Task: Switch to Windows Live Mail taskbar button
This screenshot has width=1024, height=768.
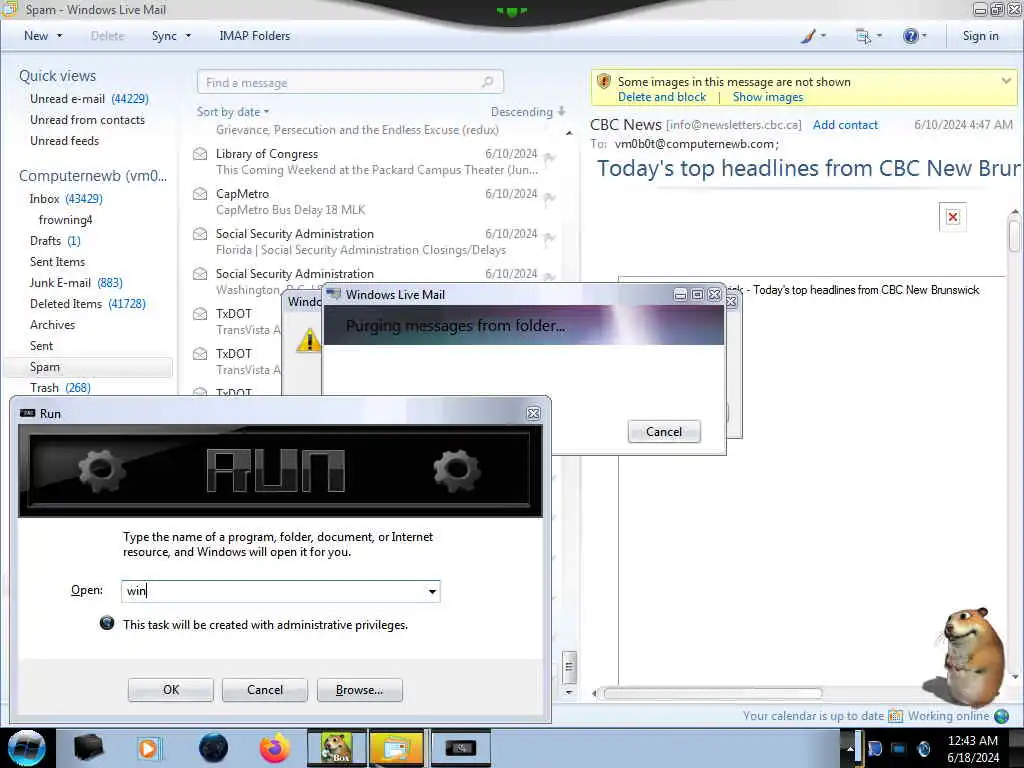Action: (x=396, y=748)
